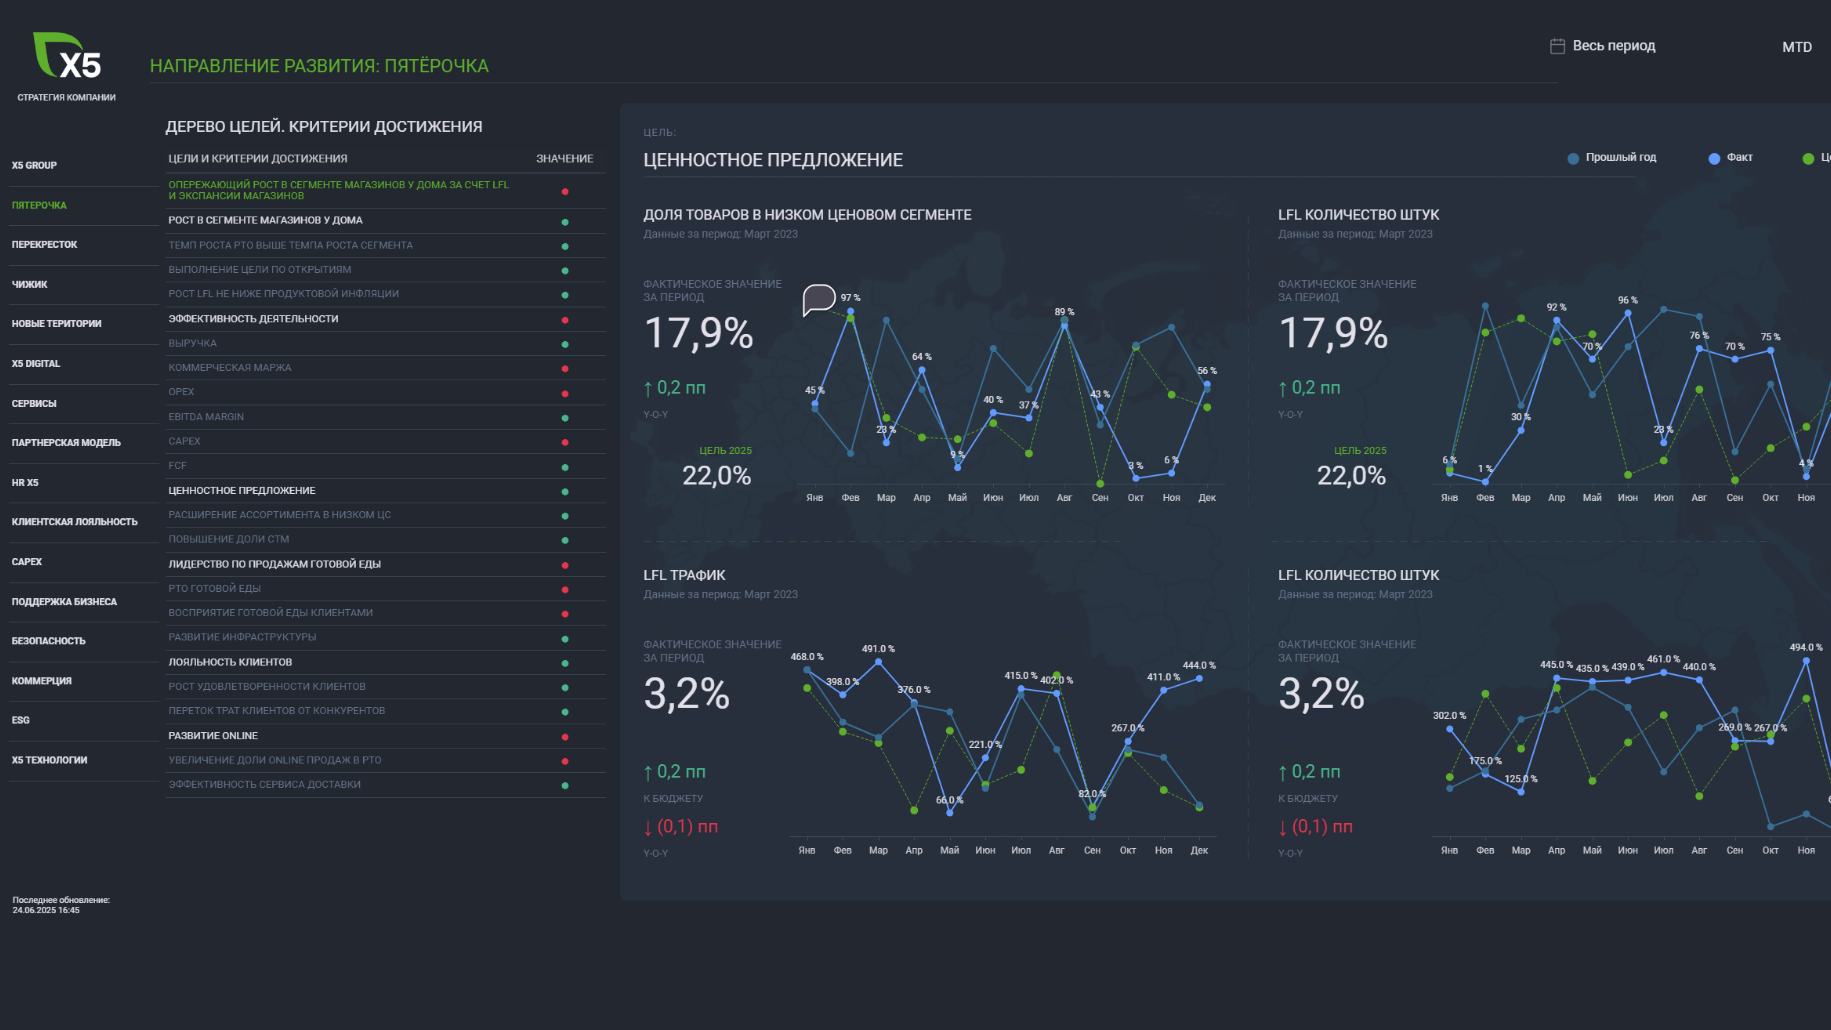Select Эффективность деятельности in the goals tree
The height and width of the screenshot is (1030, 1831).
pyautogui.click(x=253, y=319)
